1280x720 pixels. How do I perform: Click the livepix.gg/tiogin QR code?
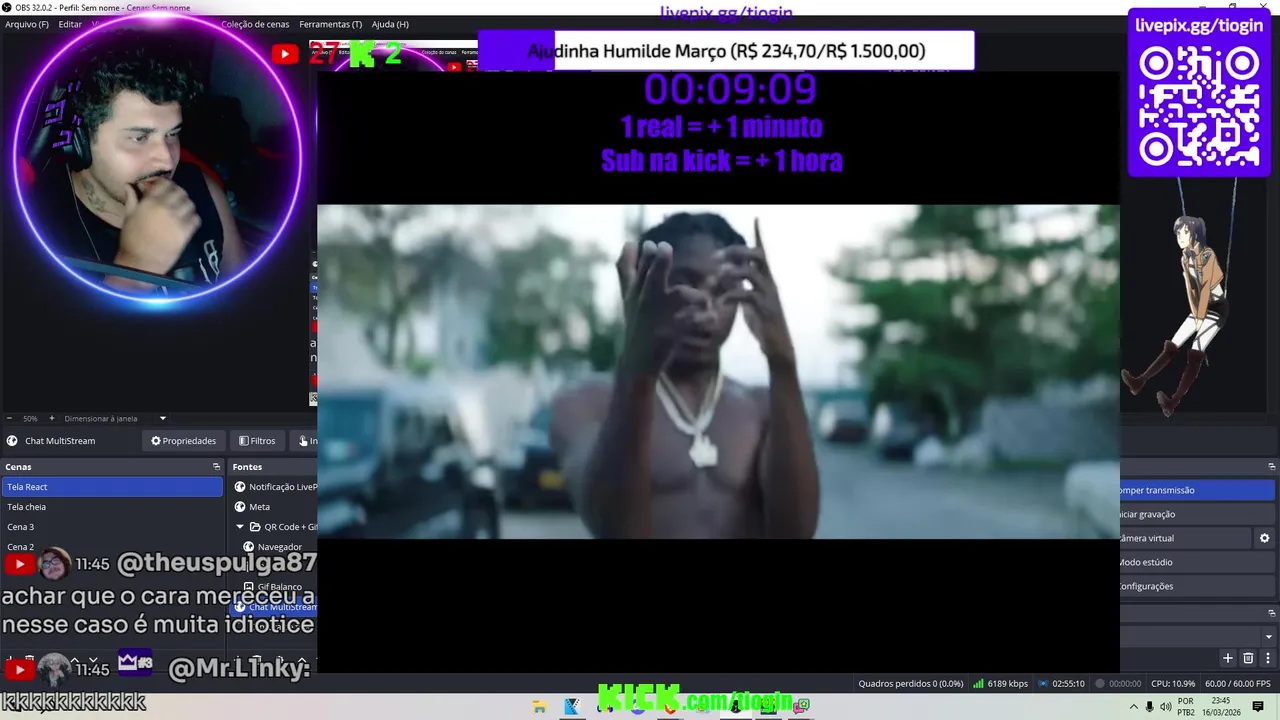(1199, 107)
